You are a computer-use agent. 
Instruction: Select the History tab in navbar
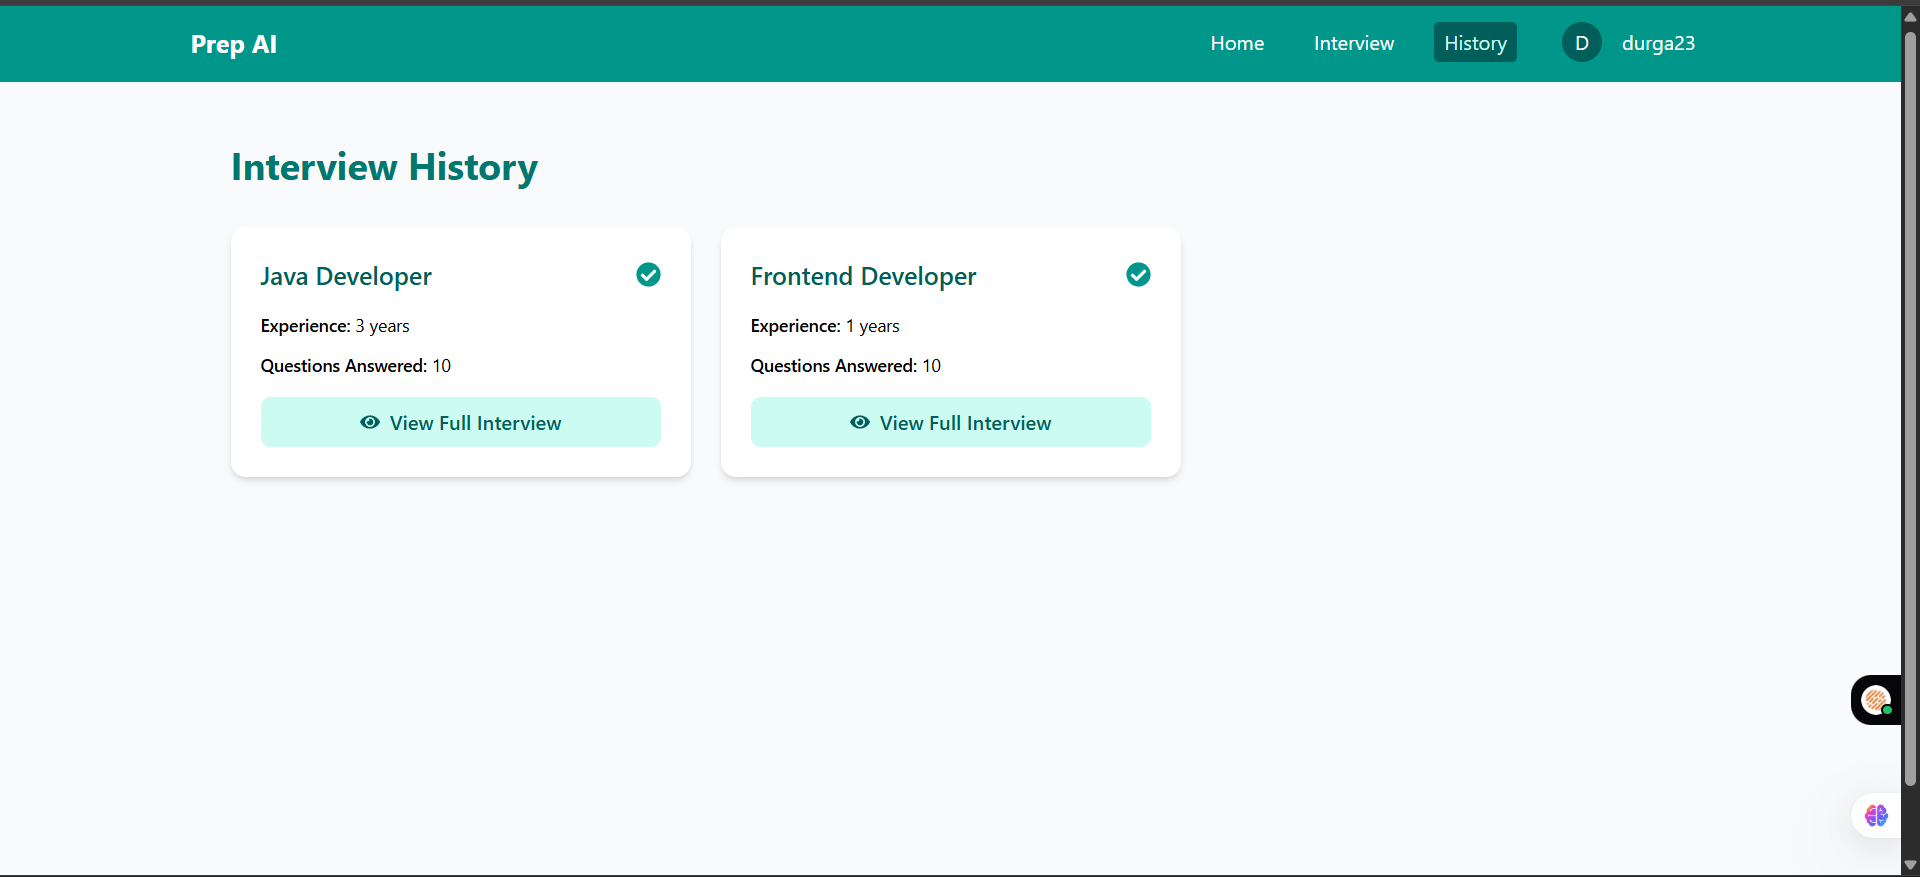pyautogui.click(x=1475, y=43)
